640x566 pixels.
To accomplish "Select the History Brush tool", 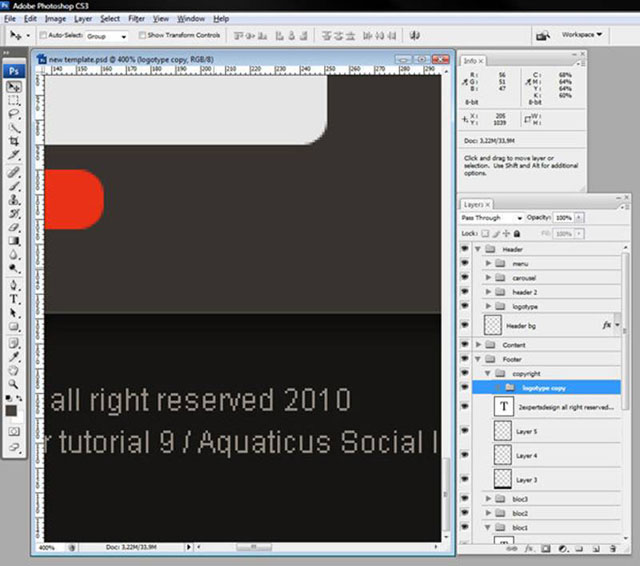I will click(x=14, y=213).
